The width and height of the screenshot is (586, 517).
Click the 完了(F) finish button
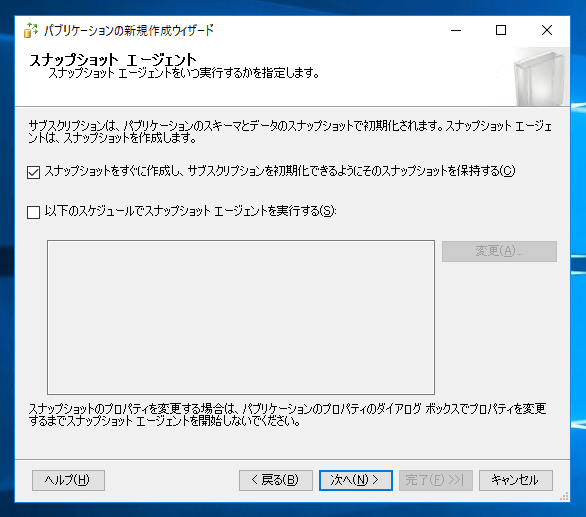click(x=436, y=480)
